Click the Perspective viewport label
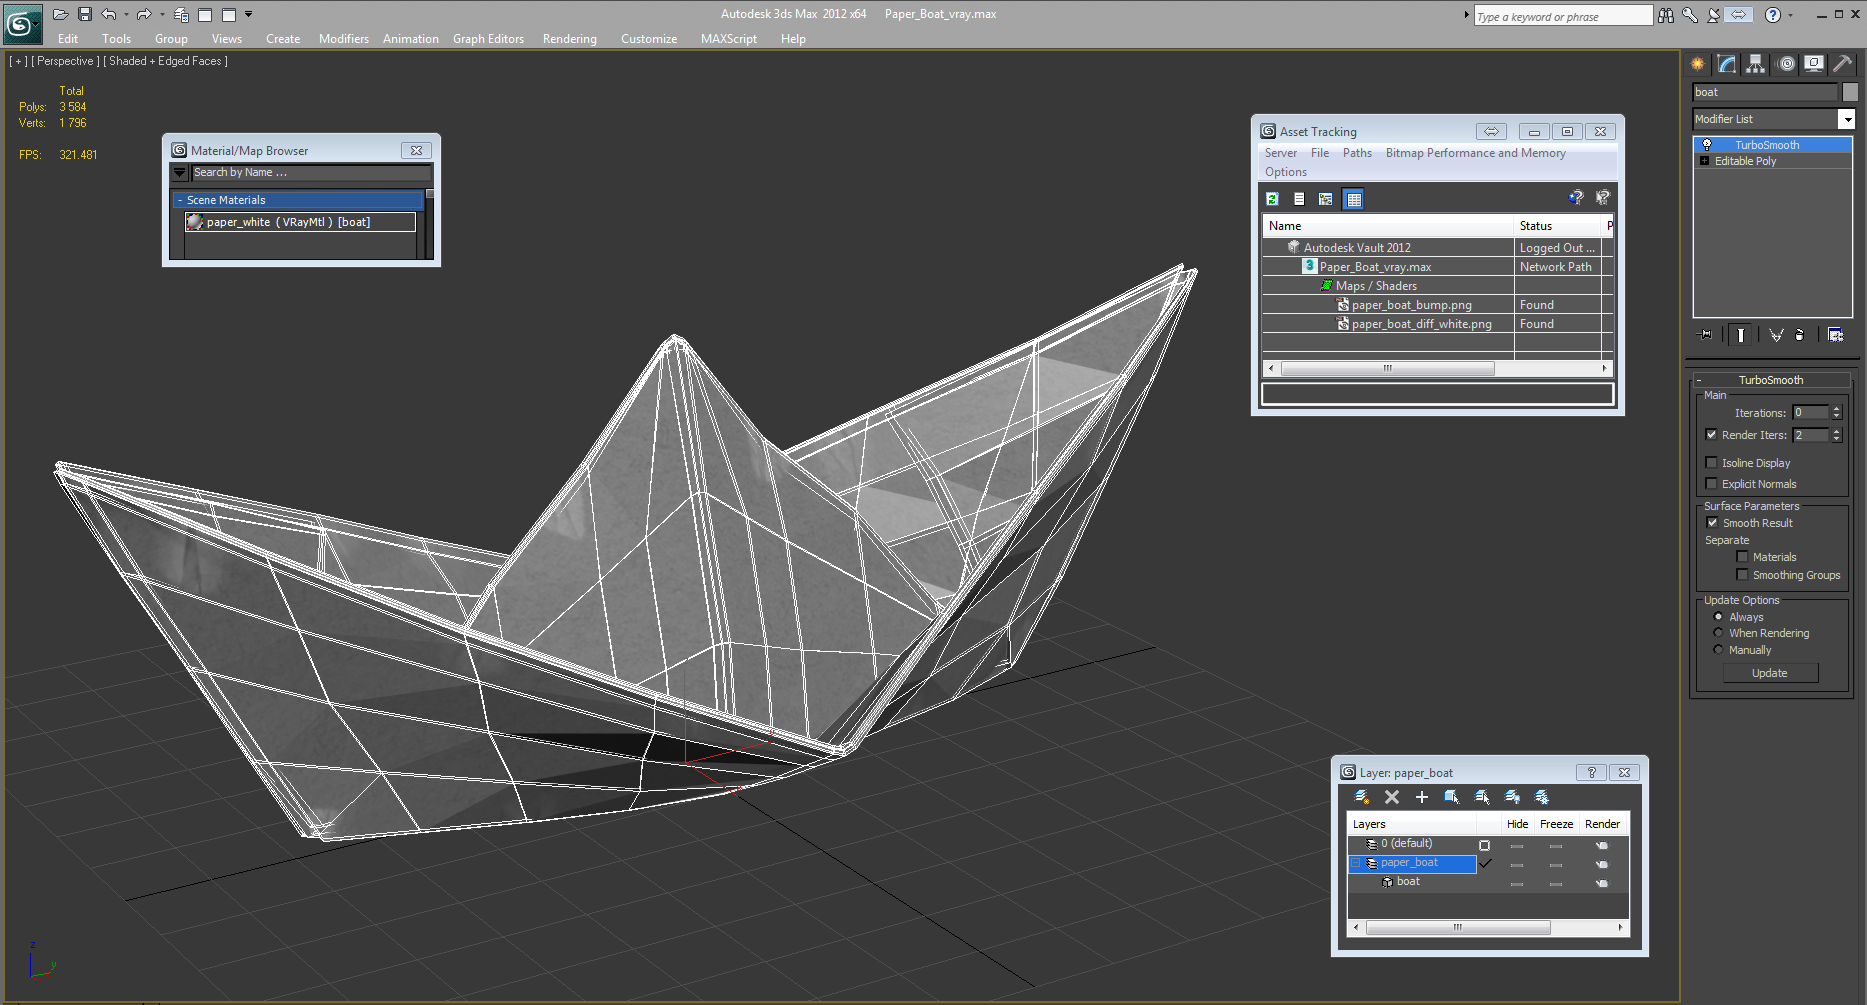The width and height of the screenshot is (1867, 1005). pos(65,61)
